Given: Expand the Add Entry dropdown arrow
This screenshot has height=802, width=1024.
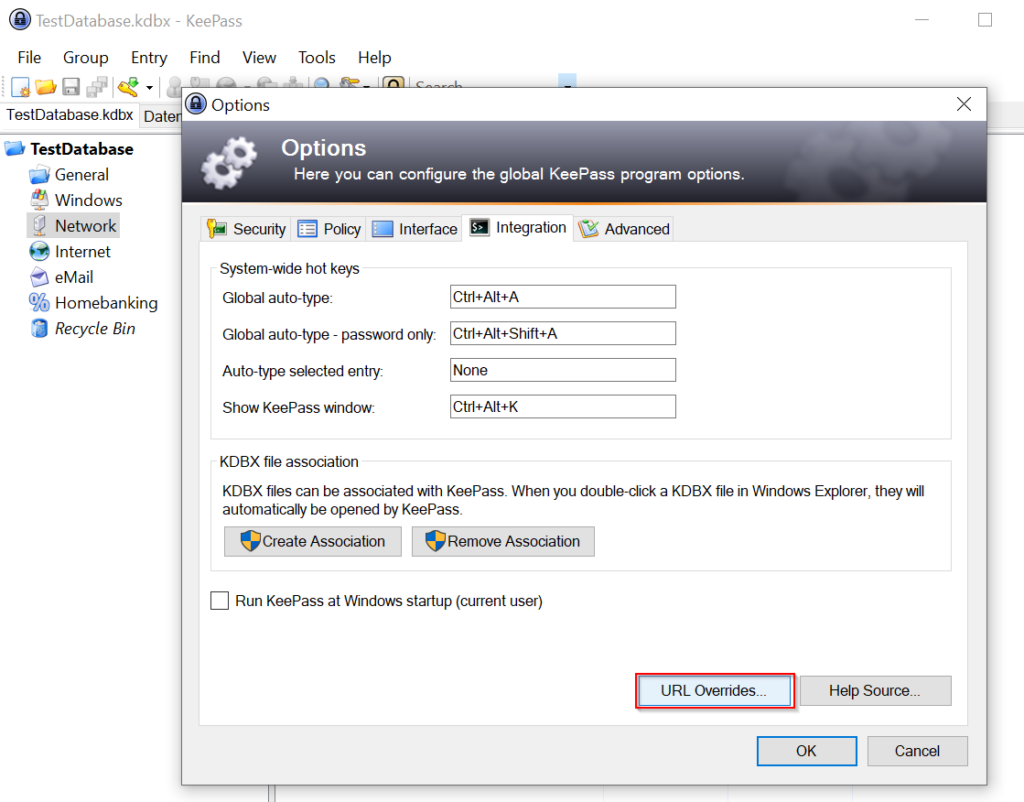Looking at the screenshot, I should point(150,87).
